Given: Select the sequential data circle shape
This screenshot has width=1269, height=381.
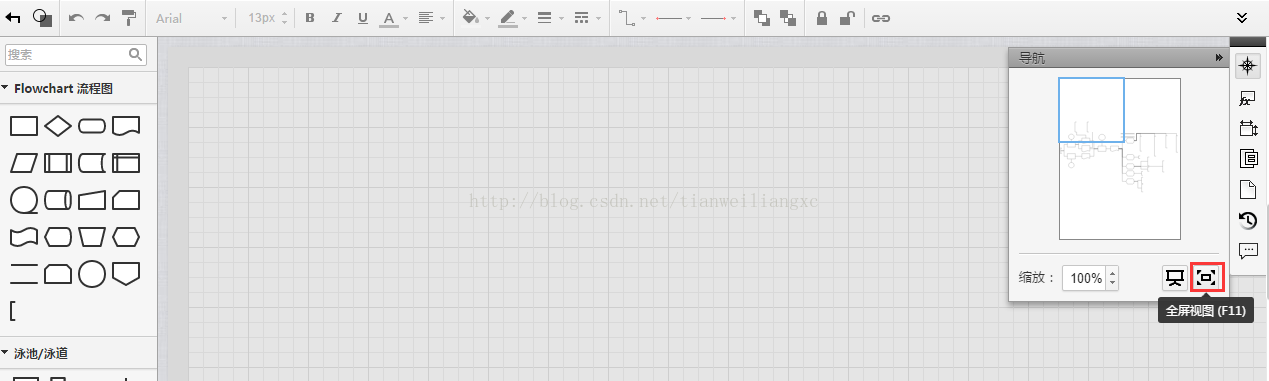Looking at the screenshot, I should [x=24, y=200].
